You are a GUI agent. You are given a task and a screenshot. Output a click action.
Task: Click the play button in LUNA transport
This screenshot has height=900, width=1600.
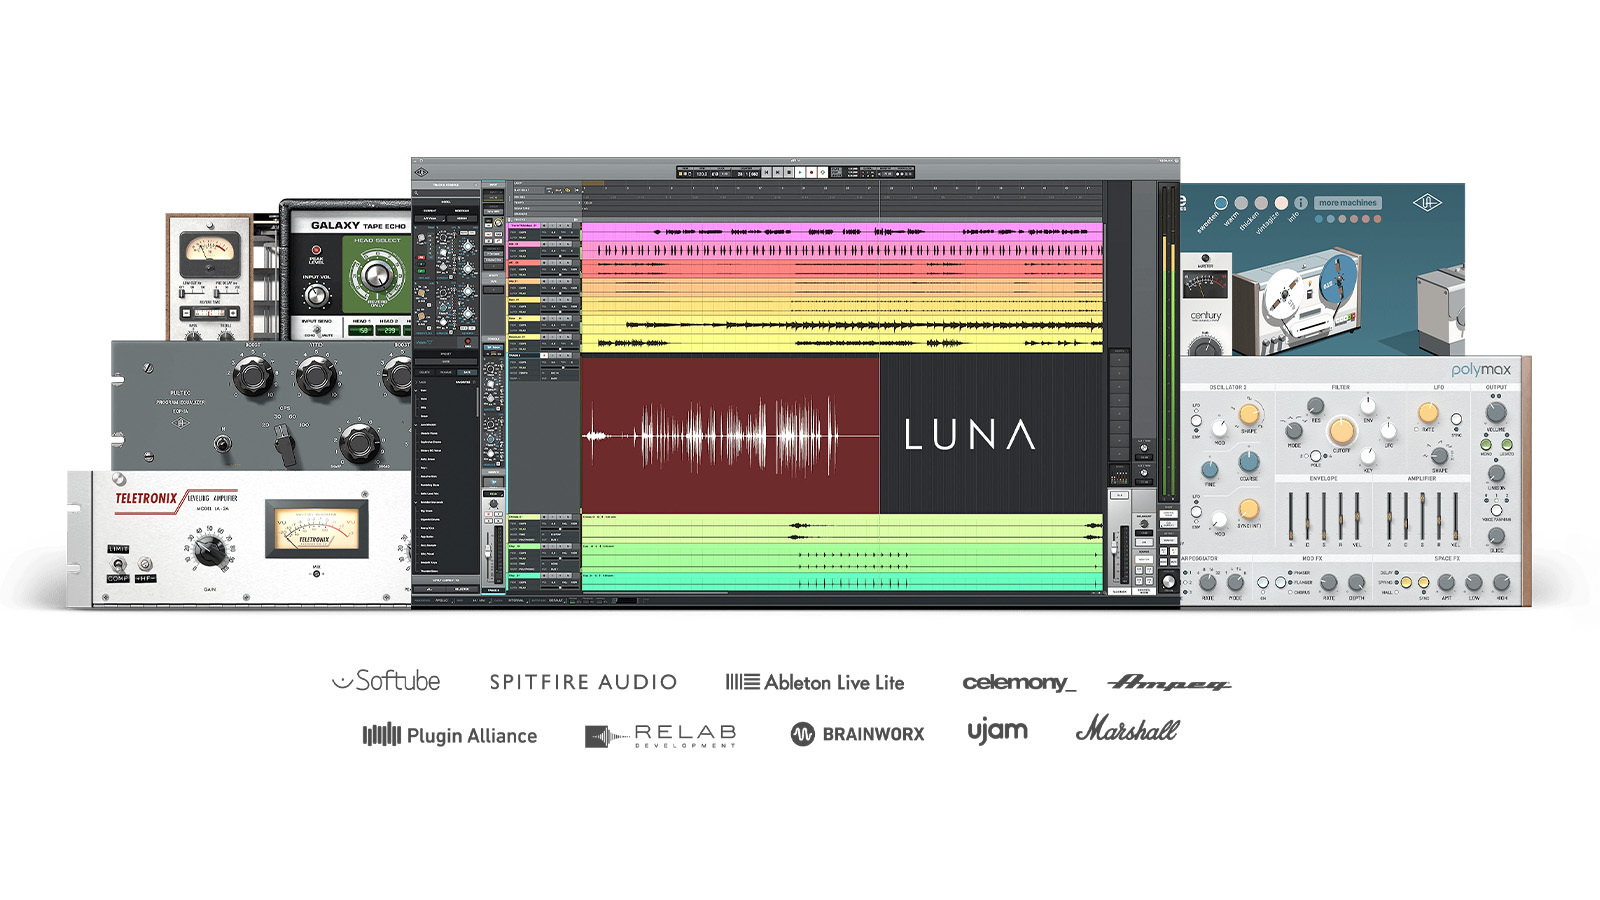[800, 173]
